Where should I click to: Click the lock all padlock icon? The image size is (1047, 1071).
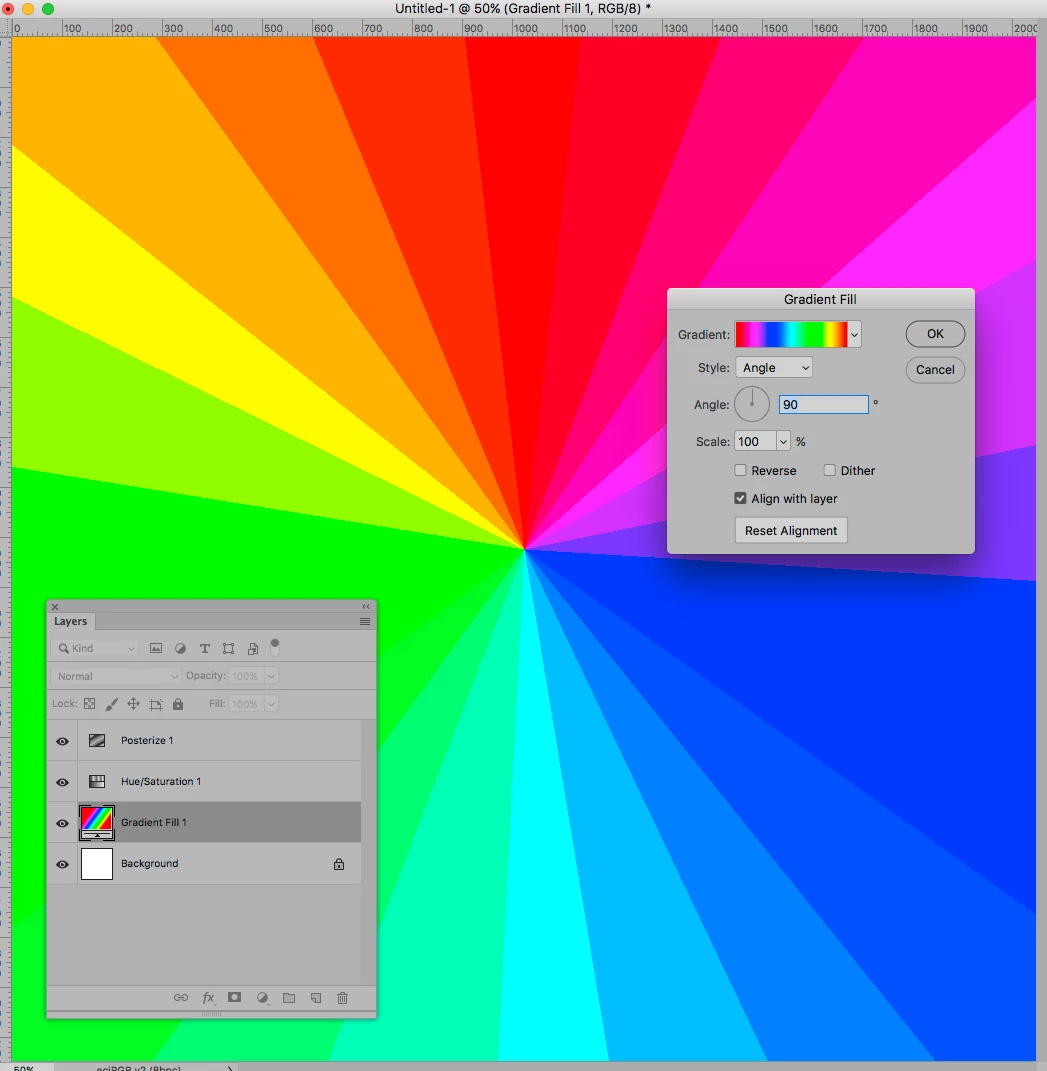(x=178, y=704)
